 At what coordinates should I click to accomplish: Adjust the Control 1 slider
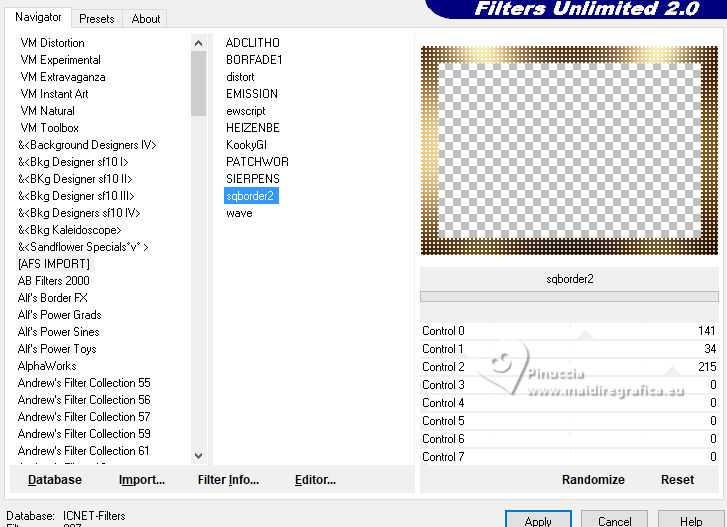(569, 349)
